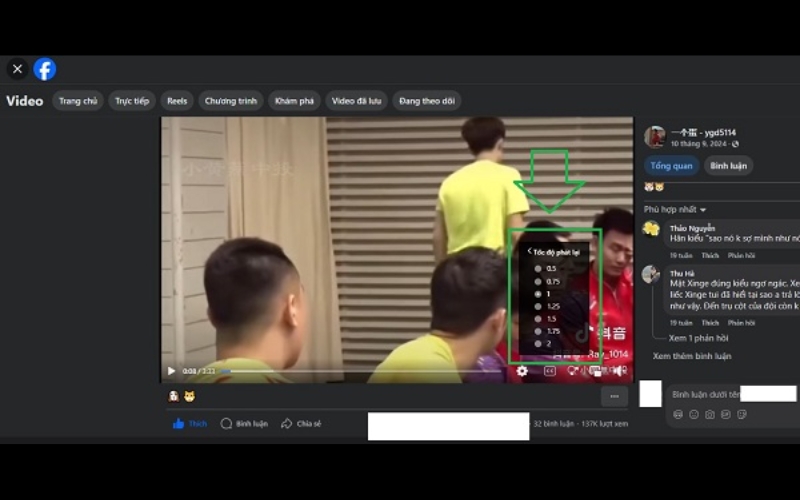Viewport: 800px width, 500px height.
Task: Click Bình luận button under the video
Action: point(244,423)
